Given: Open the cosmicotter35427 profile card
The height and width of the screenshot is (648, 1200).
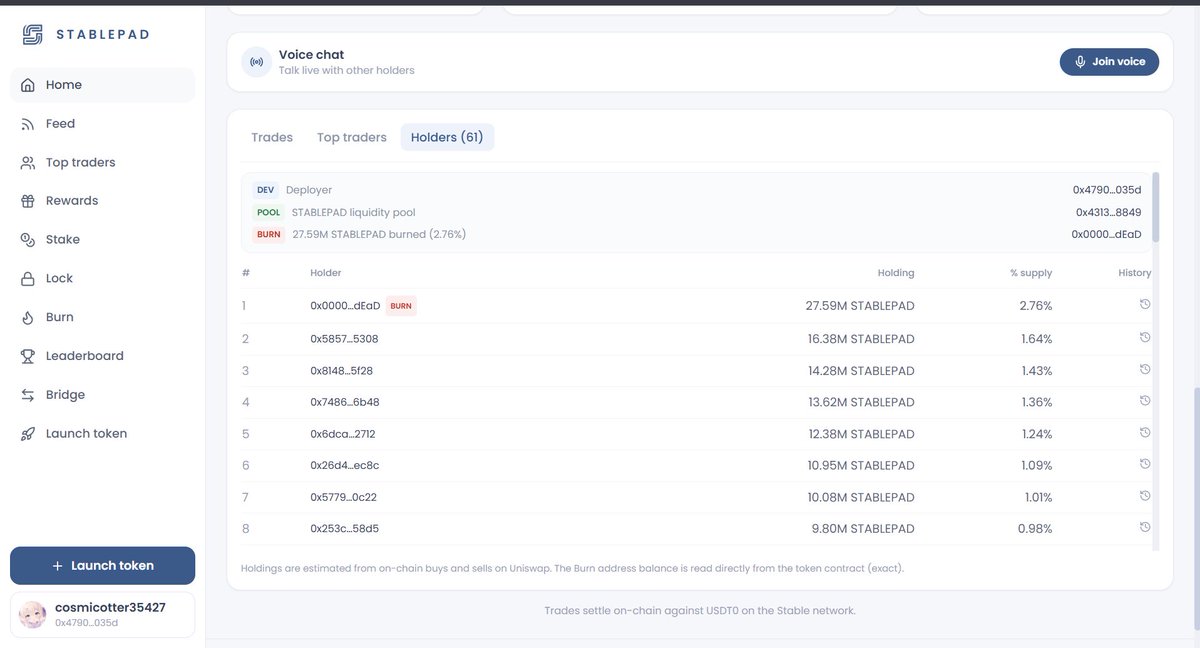Looking at the screenshot, I should pos(102,615).
